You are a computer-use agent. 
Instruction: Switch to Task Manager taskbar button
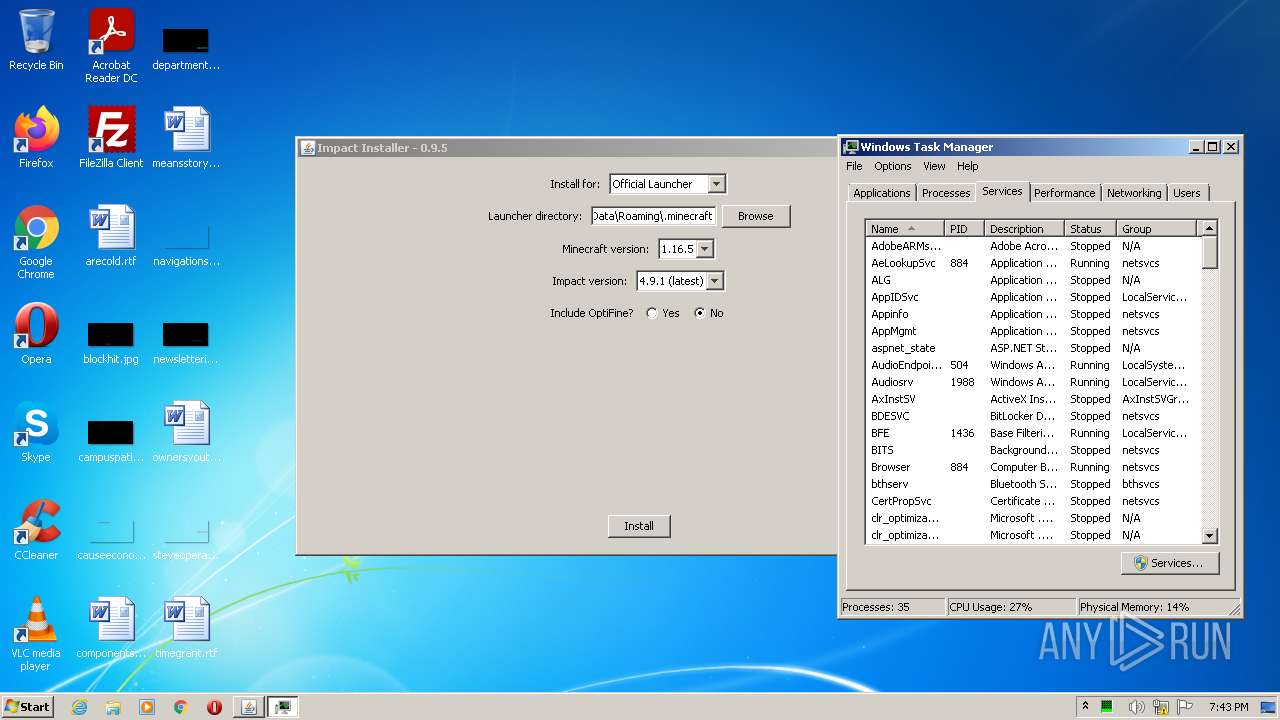coord(284,707)
